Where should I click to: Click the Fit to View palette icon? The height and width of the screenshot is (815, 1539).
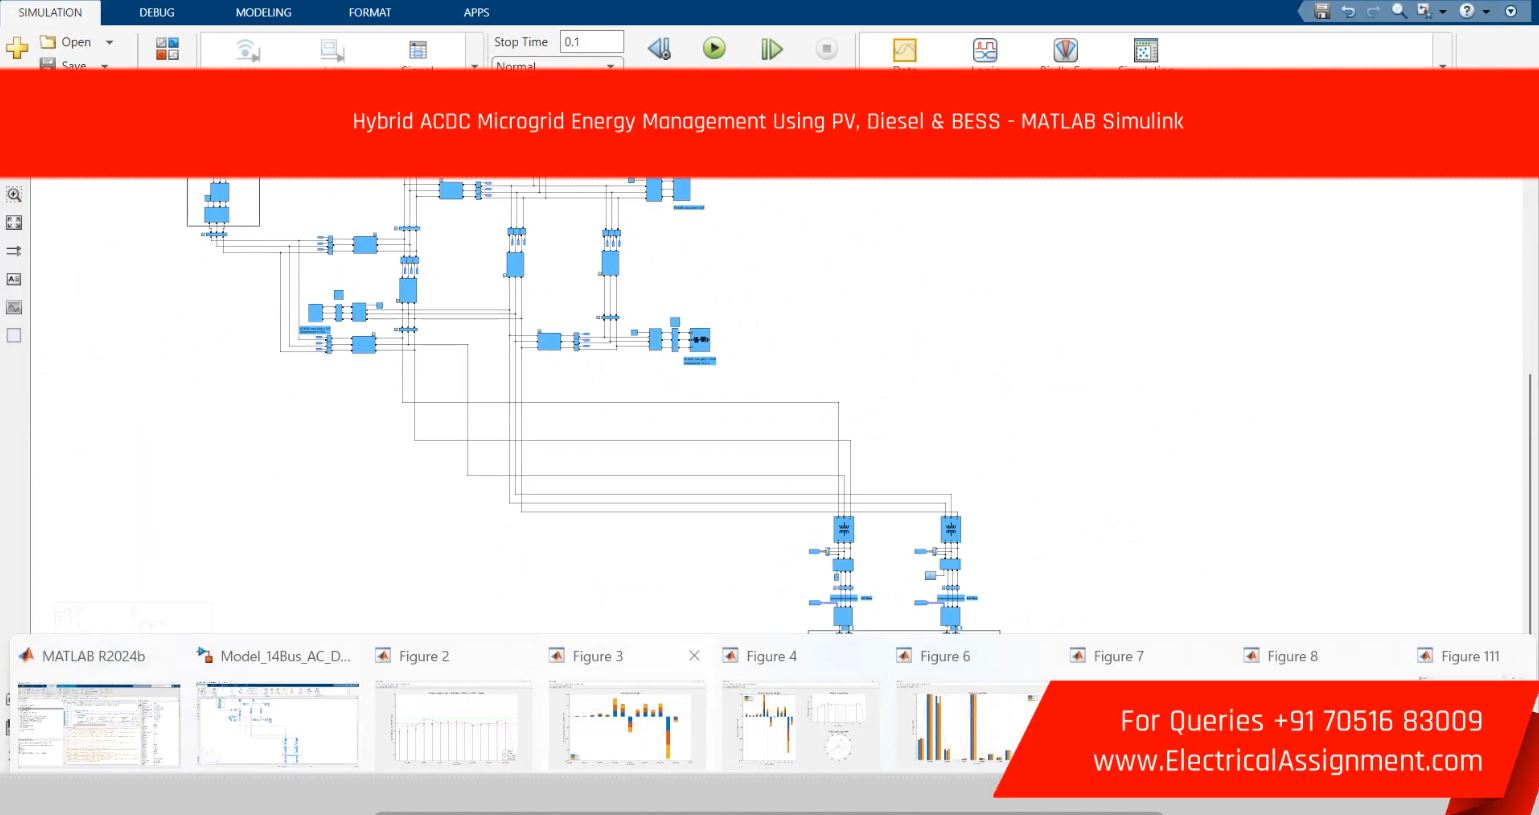14,223
